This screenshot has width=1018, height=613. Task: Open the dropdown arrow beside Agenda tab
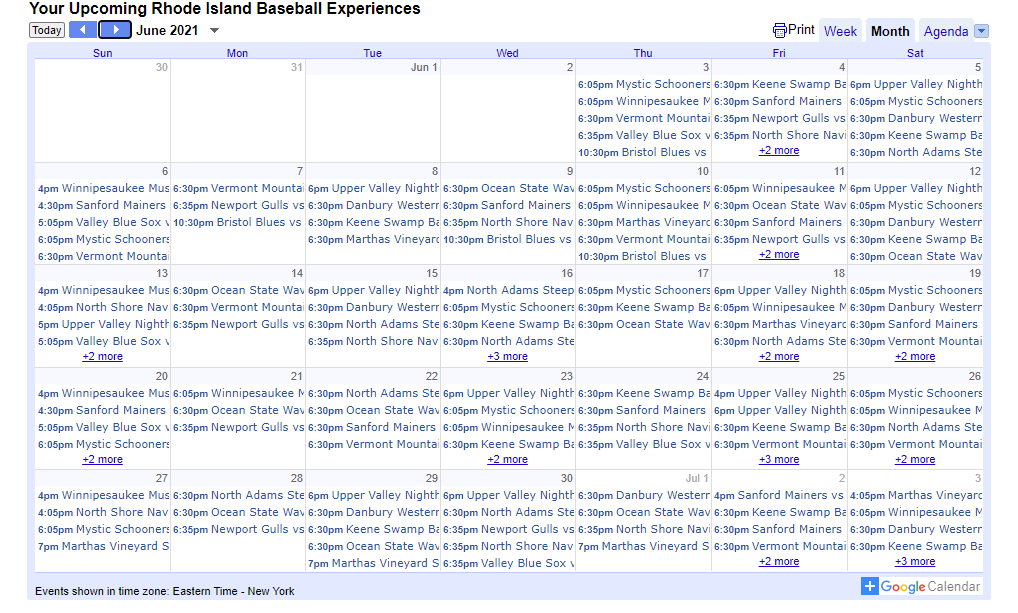(x=981, y=31)
